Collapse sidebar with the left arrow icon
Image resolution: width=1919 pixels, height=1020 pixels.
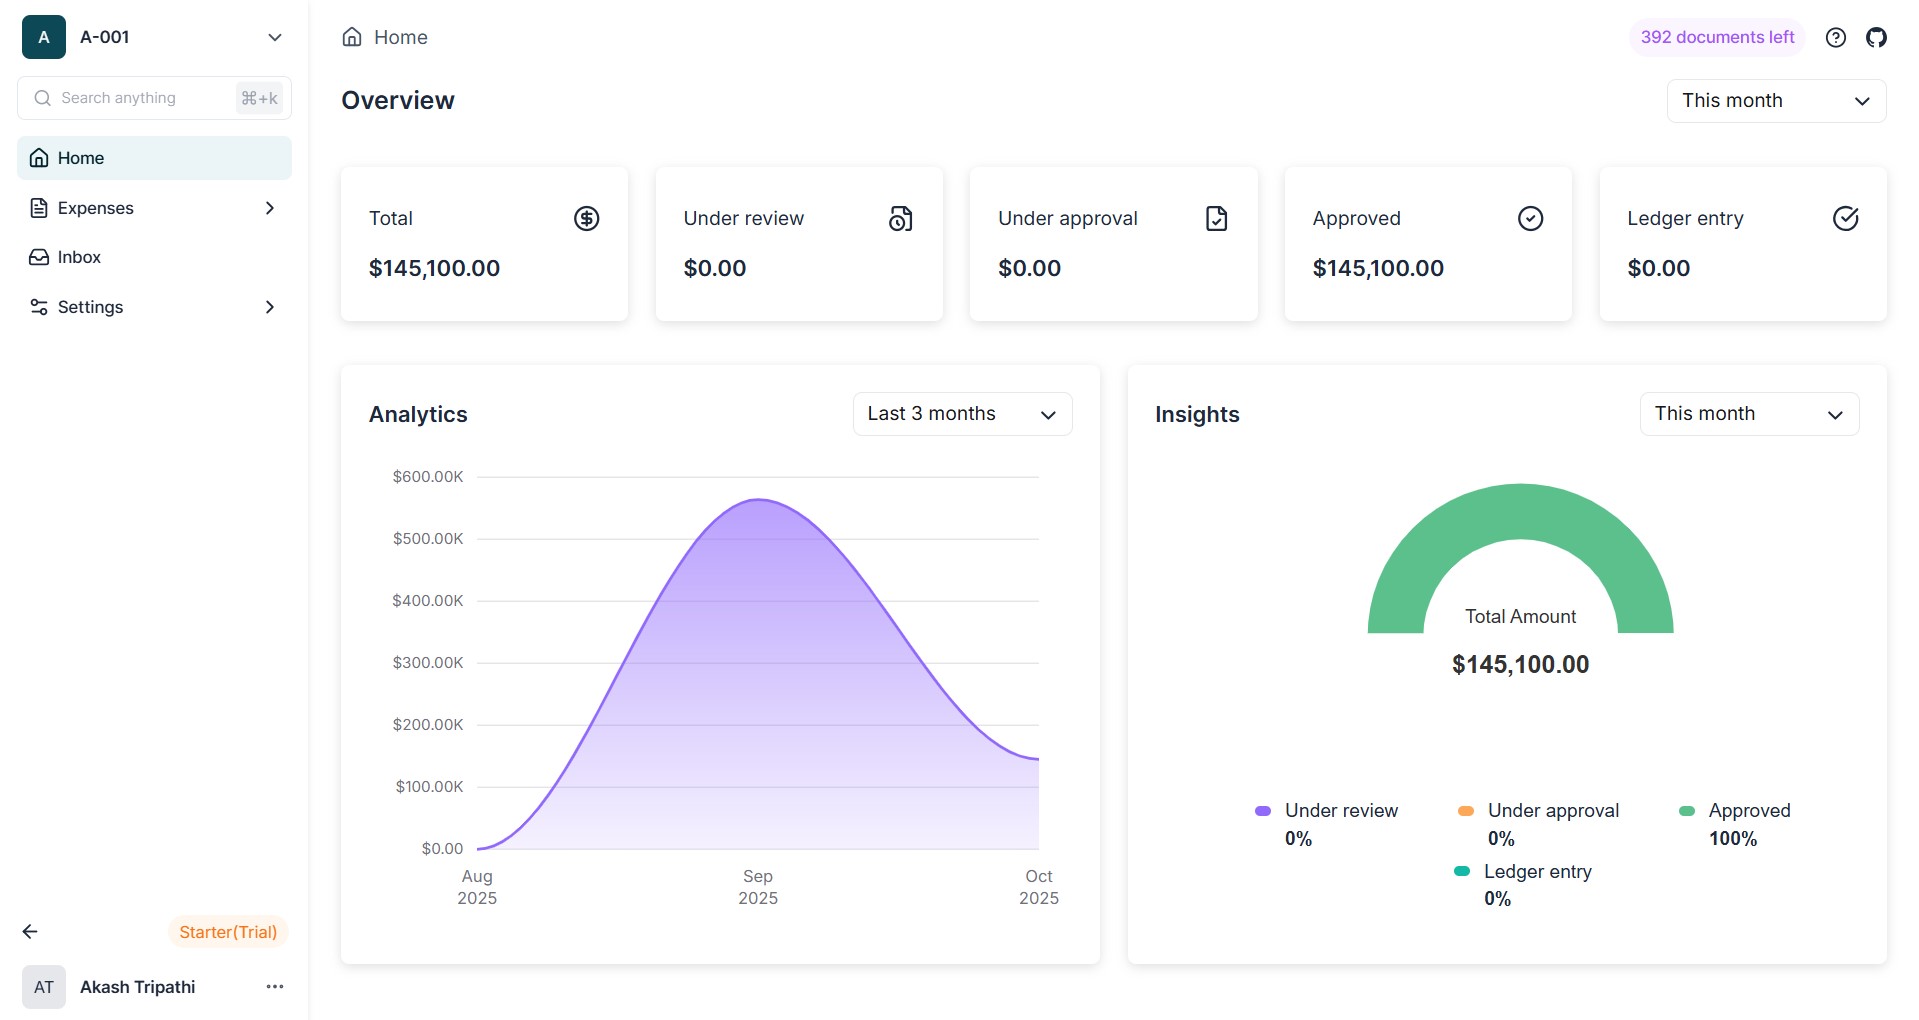coord(30,932)
